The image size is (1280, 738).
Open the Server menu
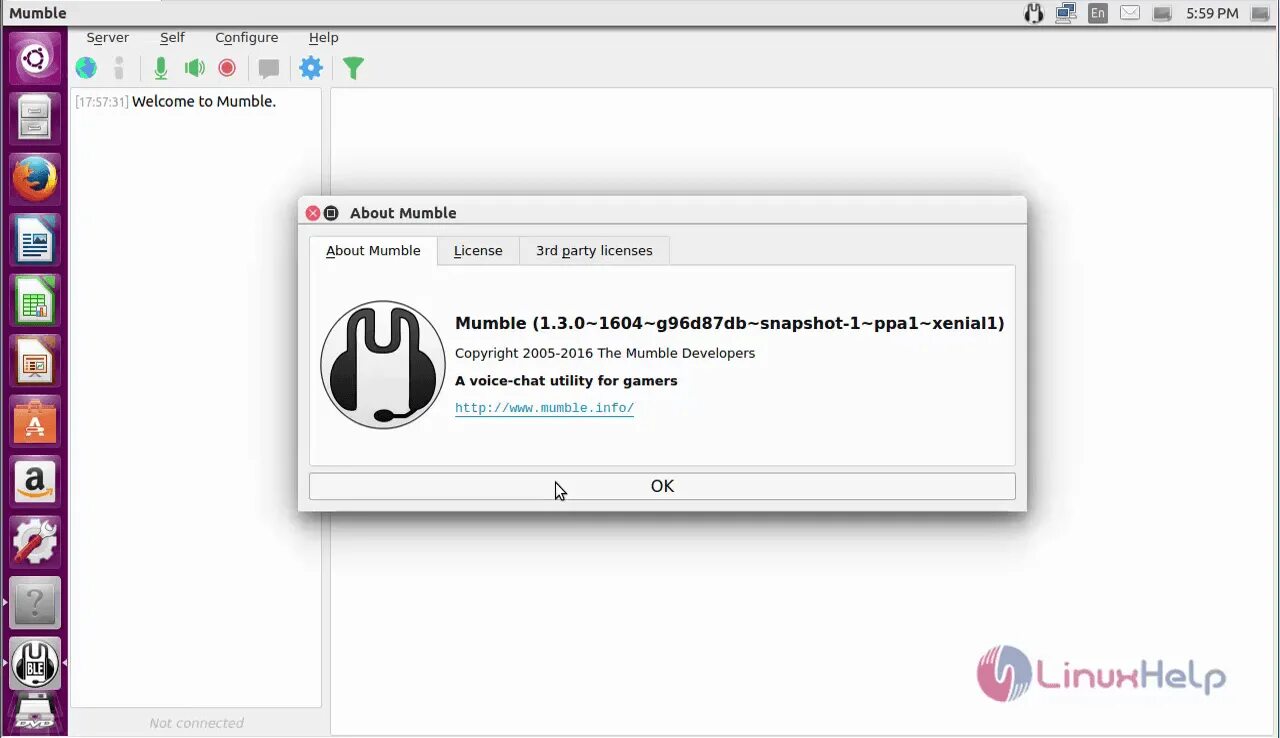(107, 37)
